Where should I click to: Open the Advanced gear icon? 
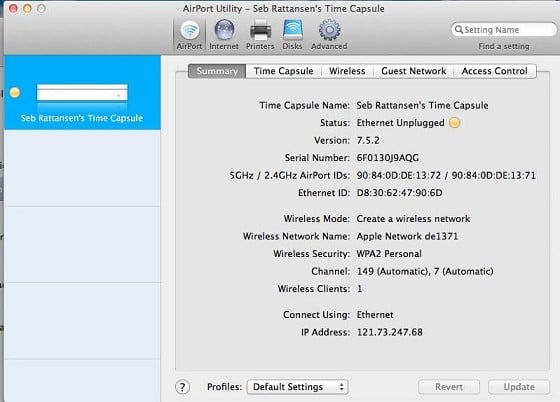tap(329, 30)
